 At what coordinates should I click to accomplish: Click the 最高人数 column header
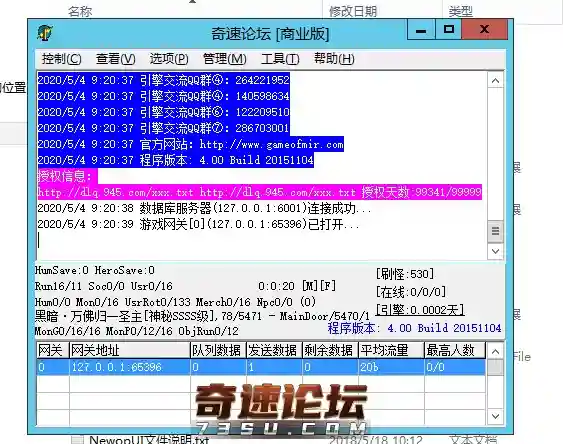click(455, 350)
